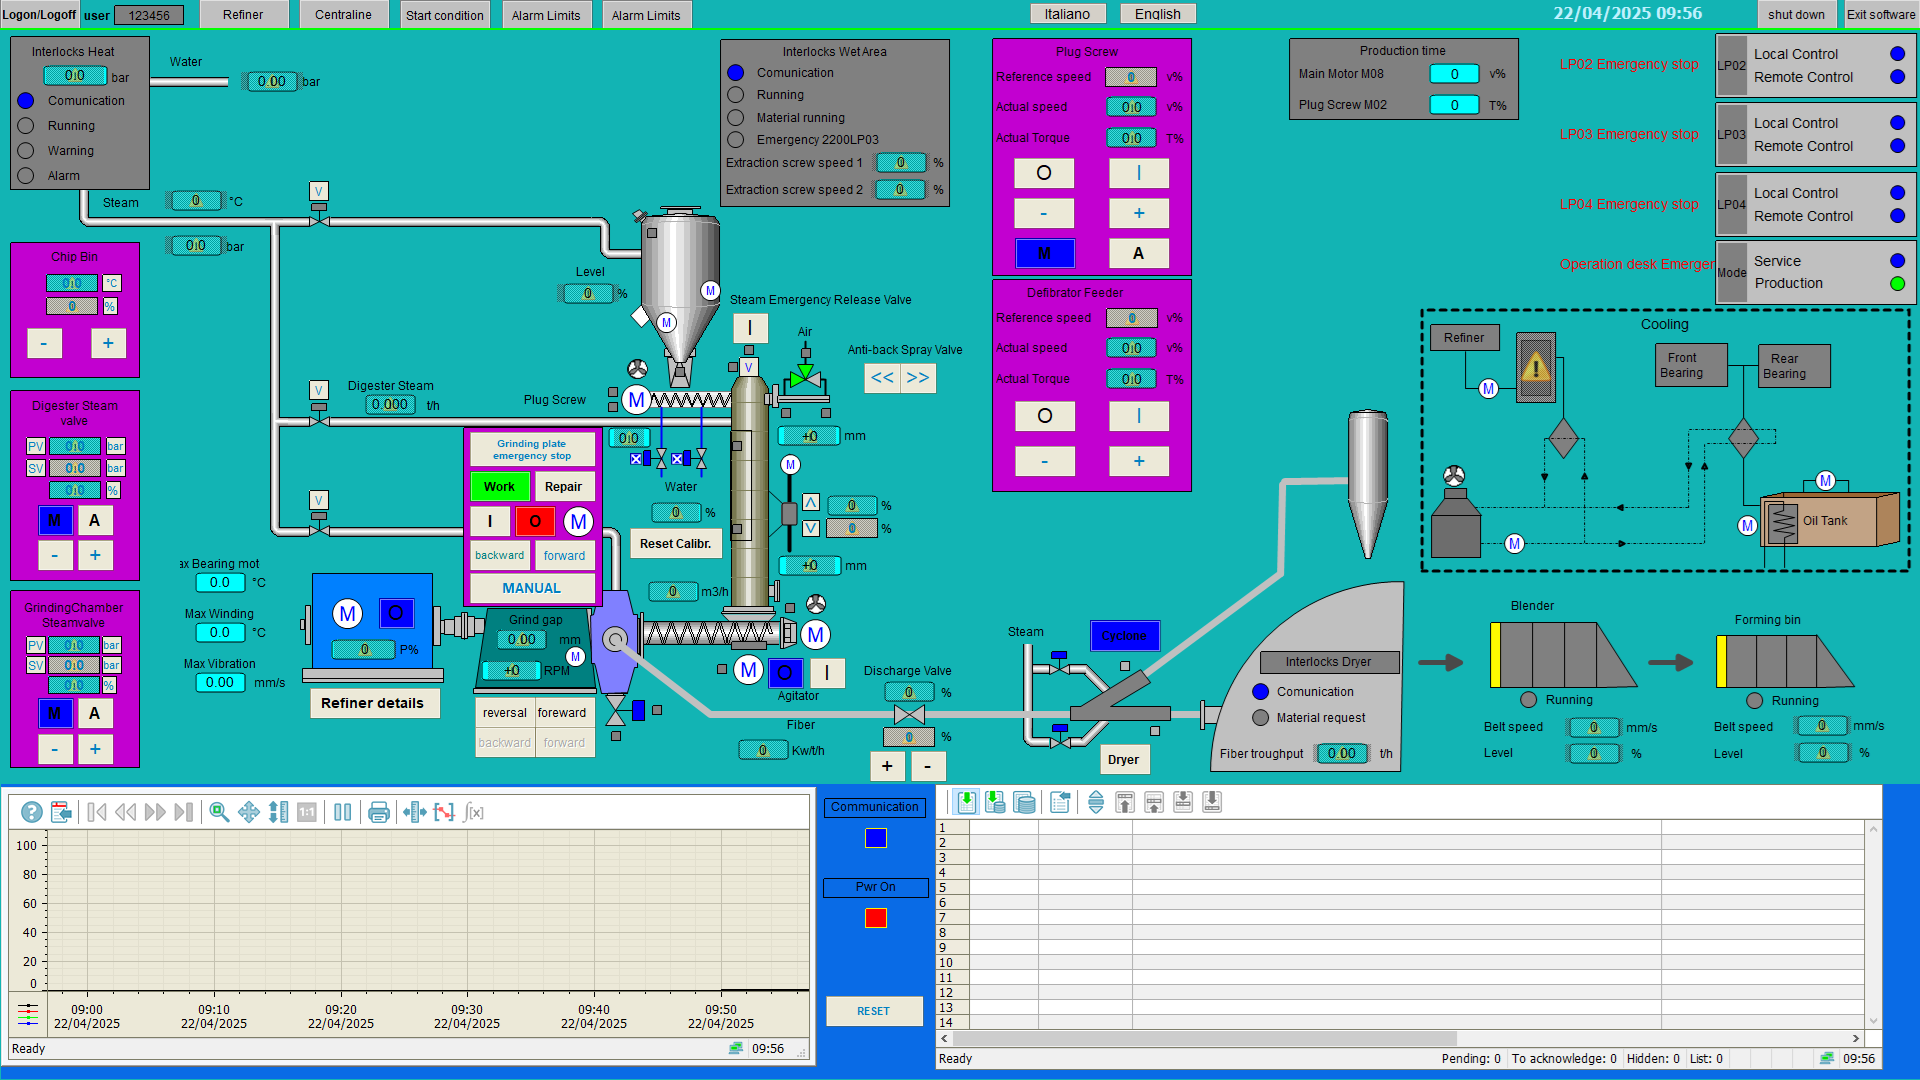Expand the Steam valve V dropdown
Image resolution: width=1920 pixels, height=1080 pixels.
(318, 191)
